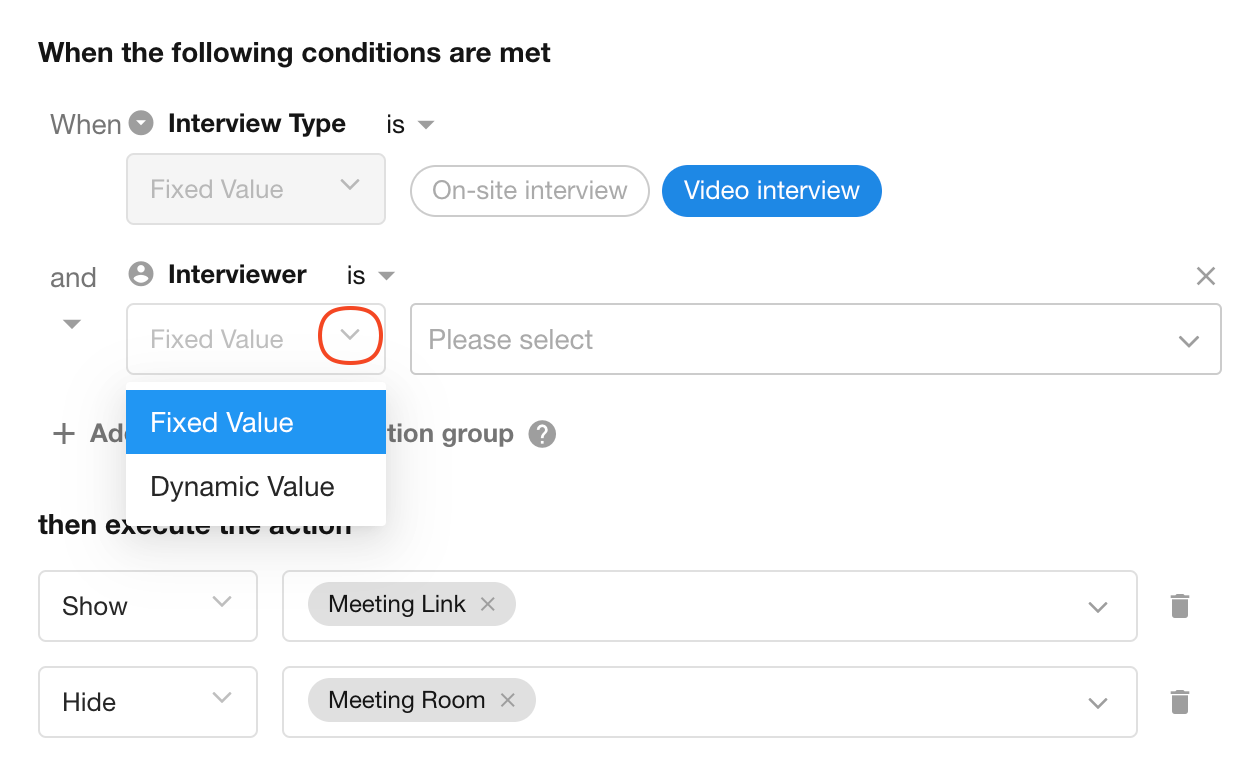This screenshot has height=776, width=1246.
Task: Expand the and/or logic dropdown
Action: 72,323
